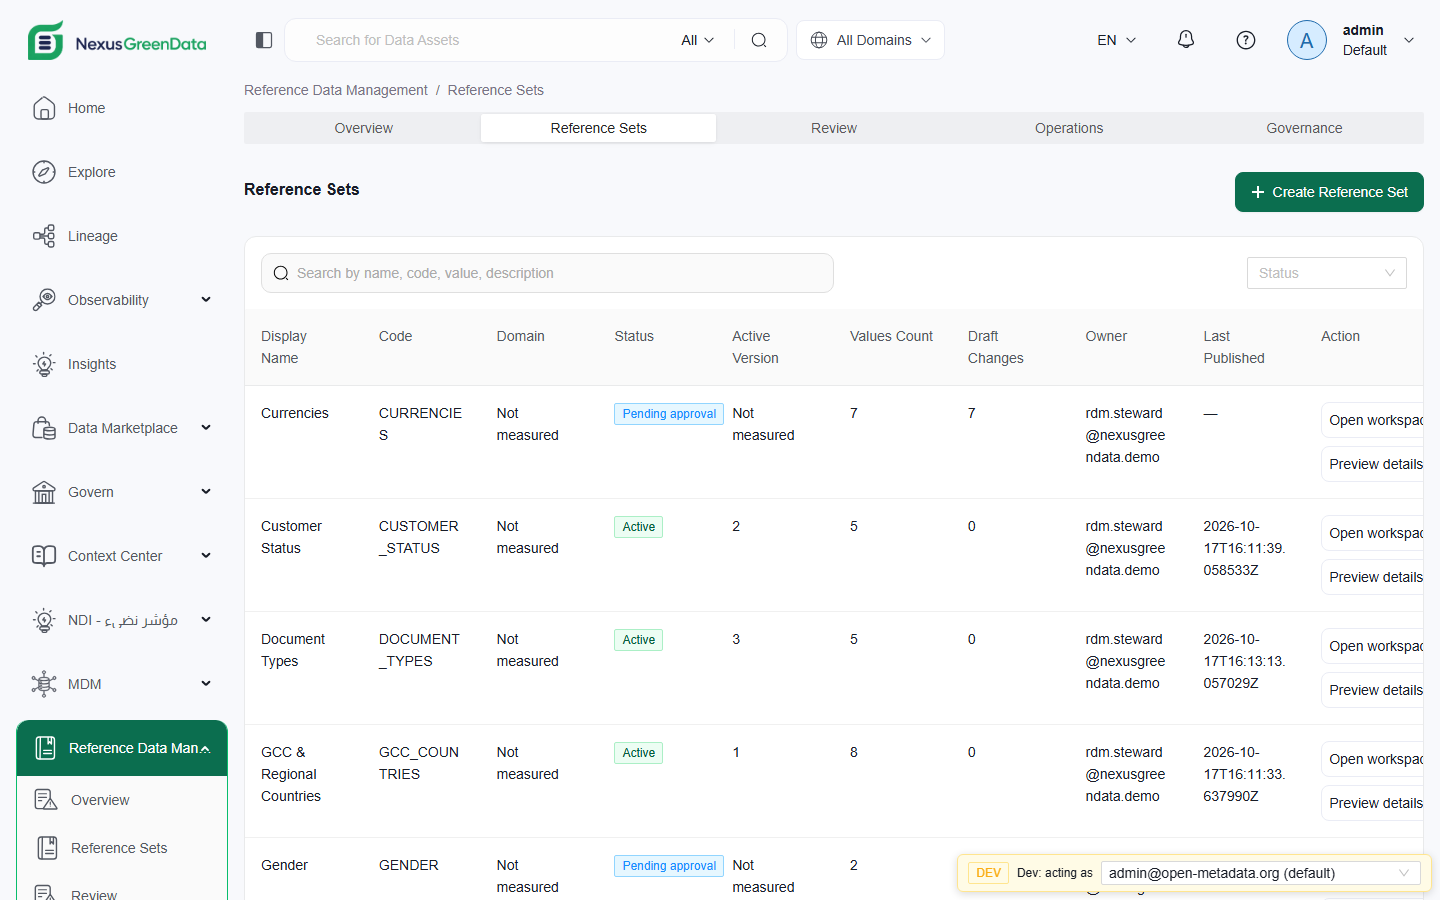The height and width of the screenshot is (900, 1440).
Task: Click the MDM icon in the sidebar
Action: click(x=44, y=684)
